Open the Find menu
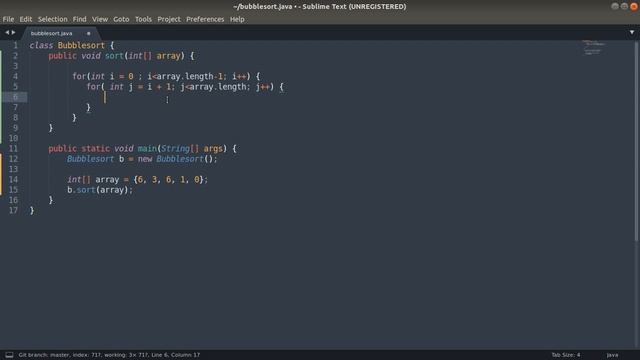 (x=80, y=19)
